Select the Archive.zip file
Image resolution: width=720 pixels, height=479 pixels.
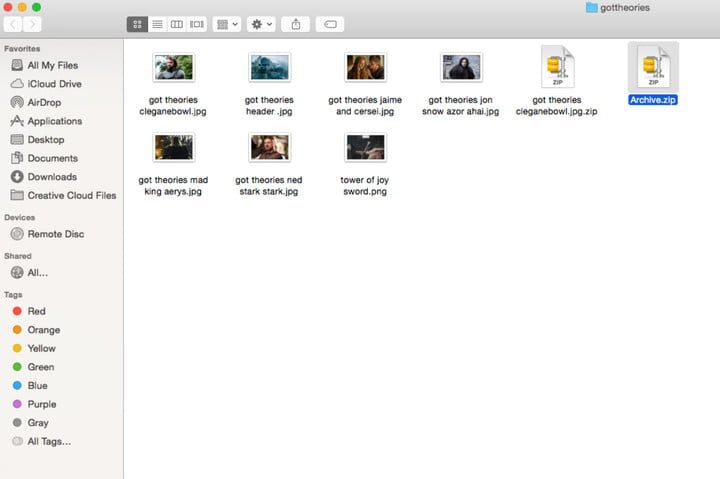coord(653,70)
